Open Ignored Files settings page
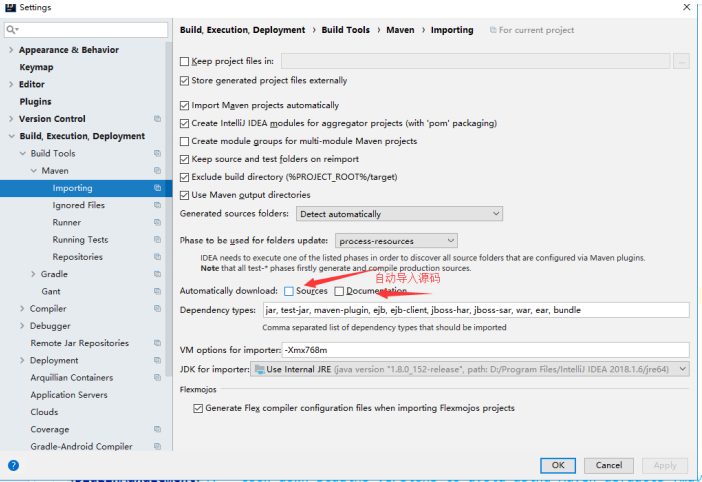 click(x=78, y=205)
